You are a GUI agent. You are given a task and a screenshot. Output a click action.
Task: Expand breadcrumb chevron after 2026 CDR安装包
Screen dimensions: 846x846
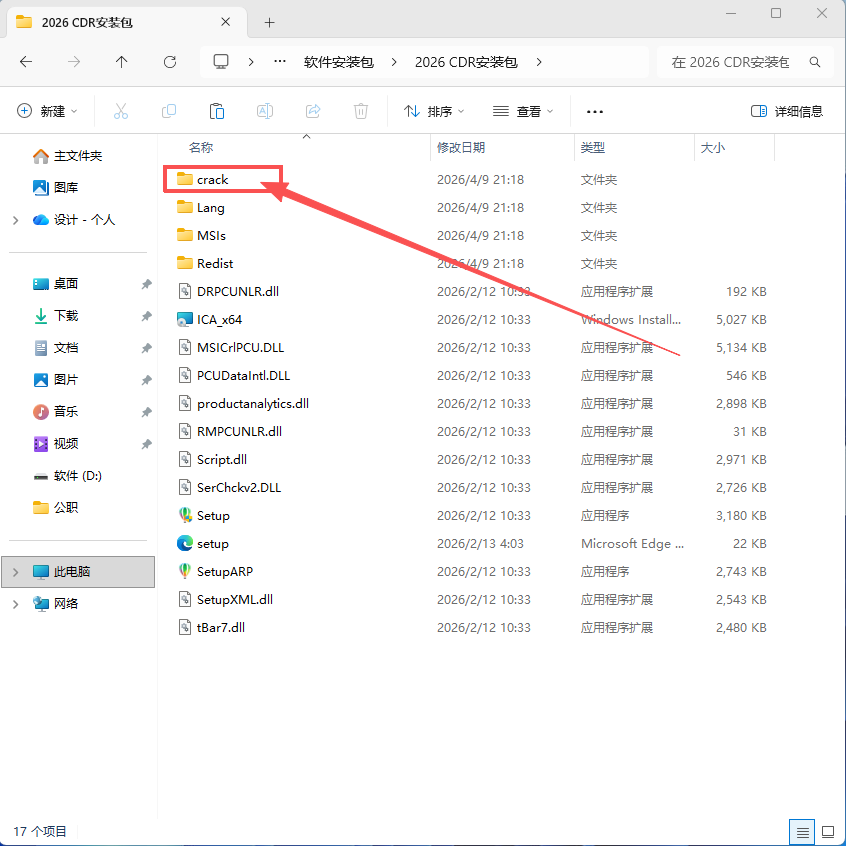click(538, 62)
